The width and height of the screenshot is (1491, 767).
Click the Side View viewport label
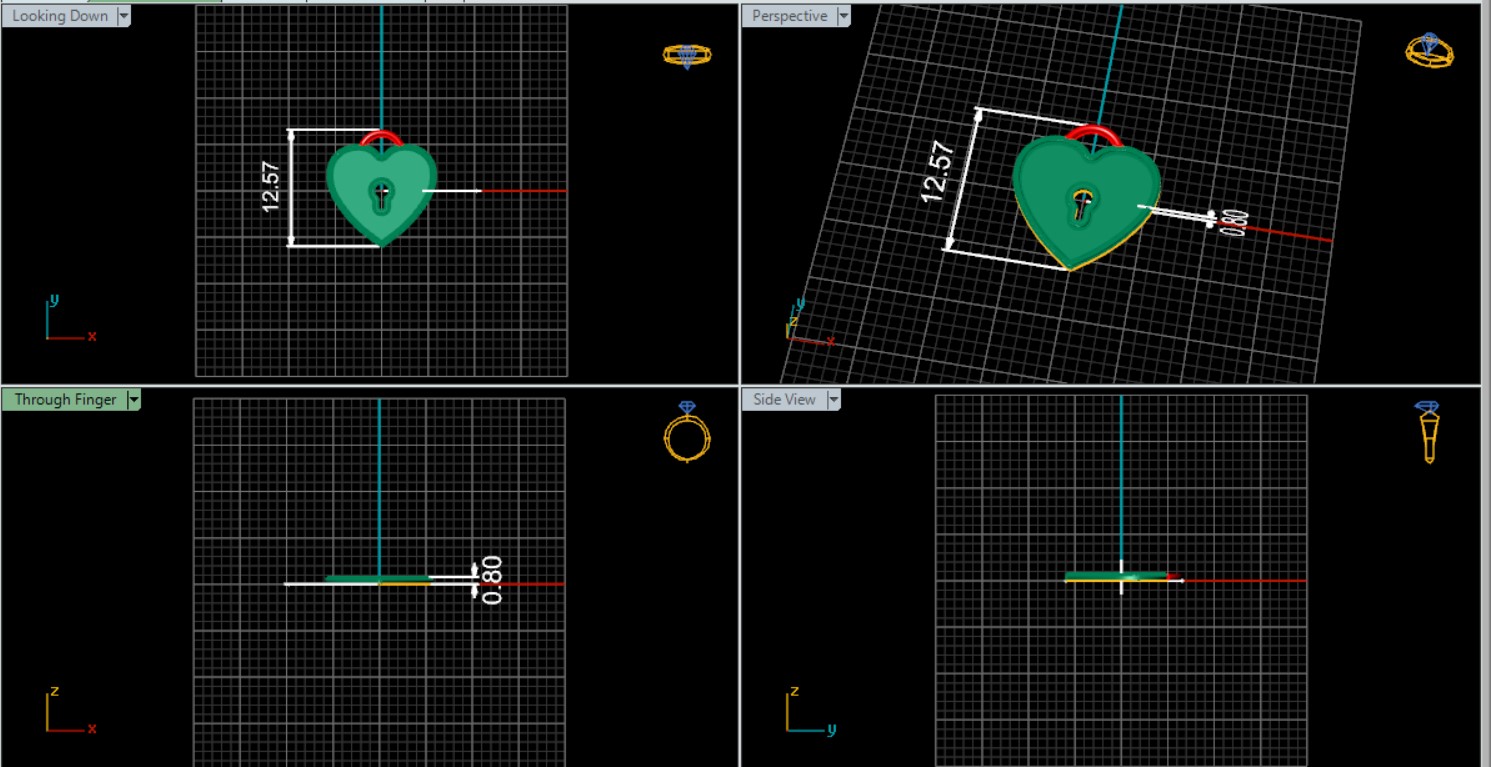pyautogui.click(x=784, y=400)
